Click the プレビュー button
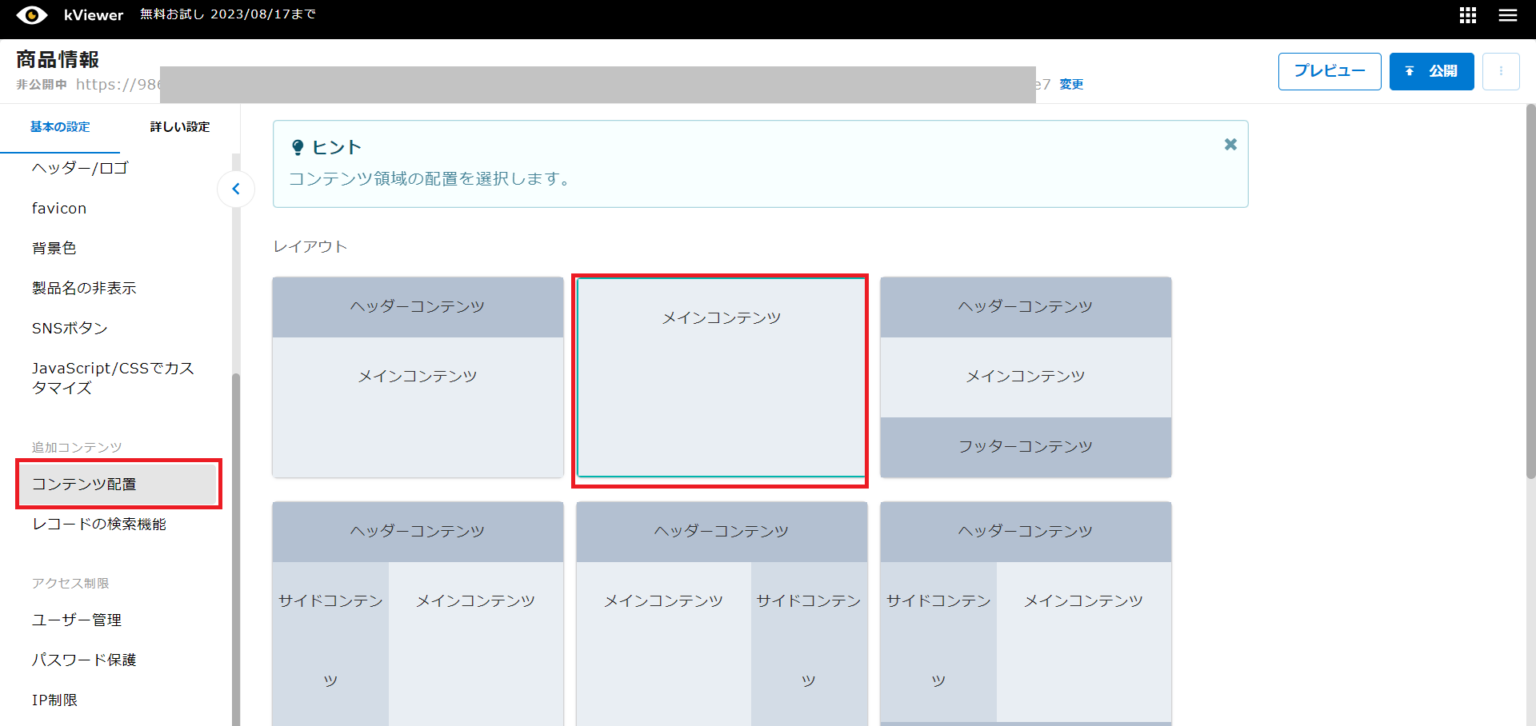This screenshot has width=1536, height=726. [1329, 71]
